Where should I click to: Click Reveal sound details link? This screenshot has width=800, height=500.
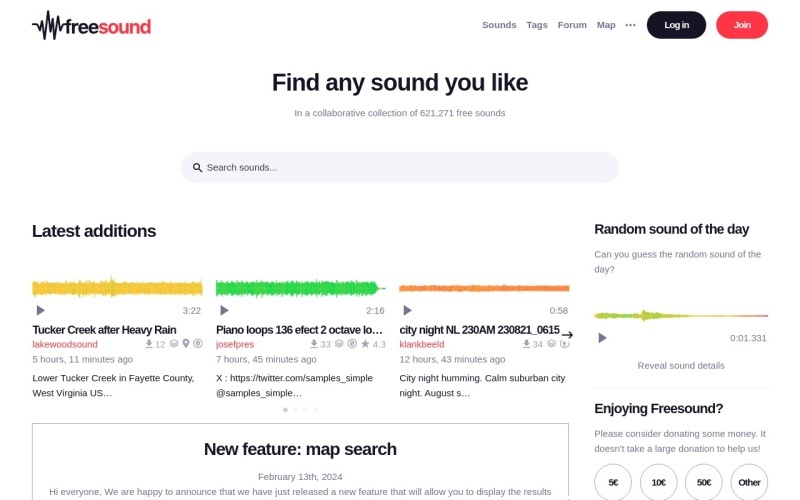pyautogui.click(x=681, y=365)
